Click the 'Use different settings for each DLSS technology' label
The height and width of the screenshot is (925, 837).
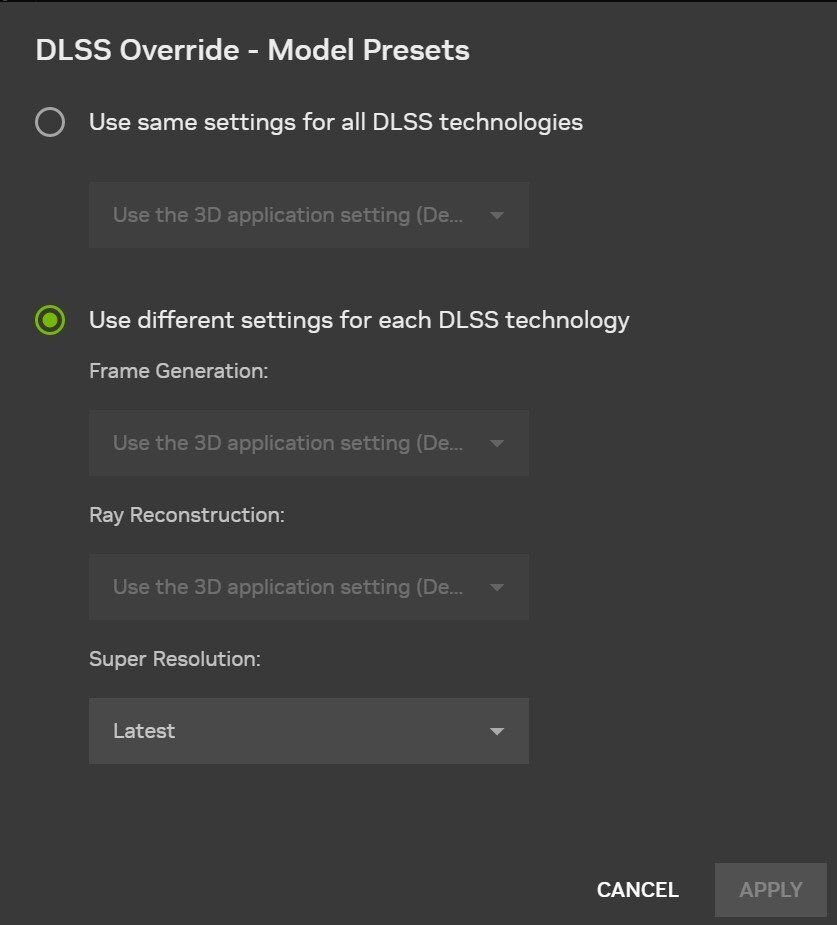(359, 320)
